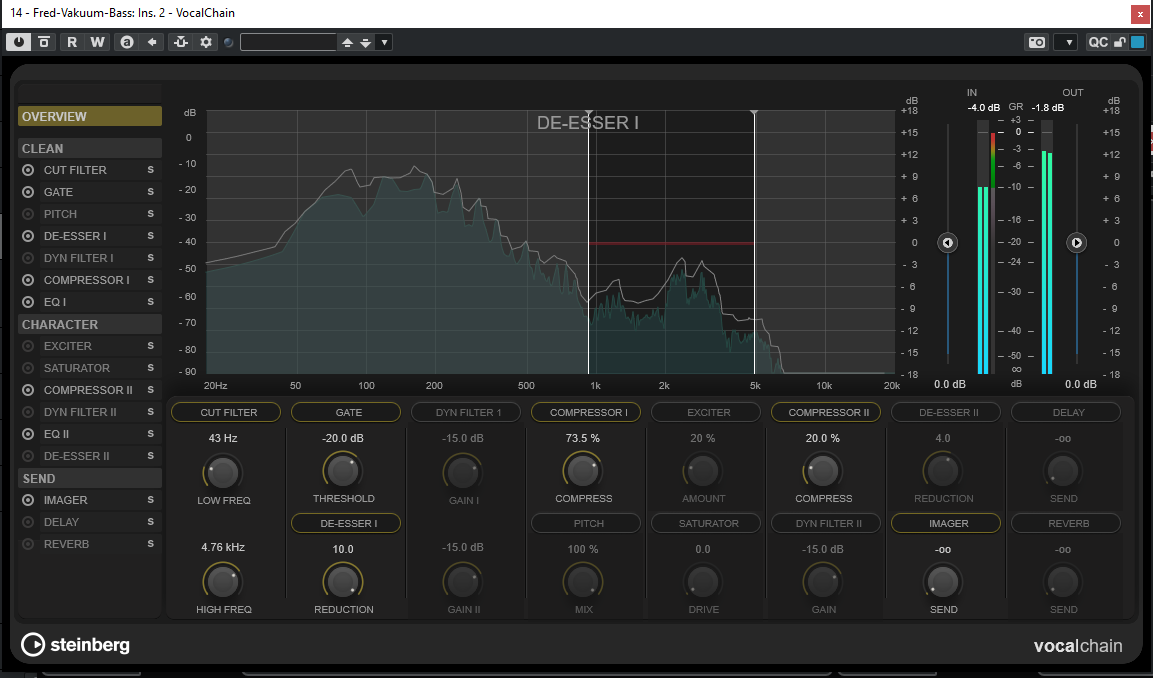Click the input gain slider handle
The image size is (1153, 678).
(948, 243)
